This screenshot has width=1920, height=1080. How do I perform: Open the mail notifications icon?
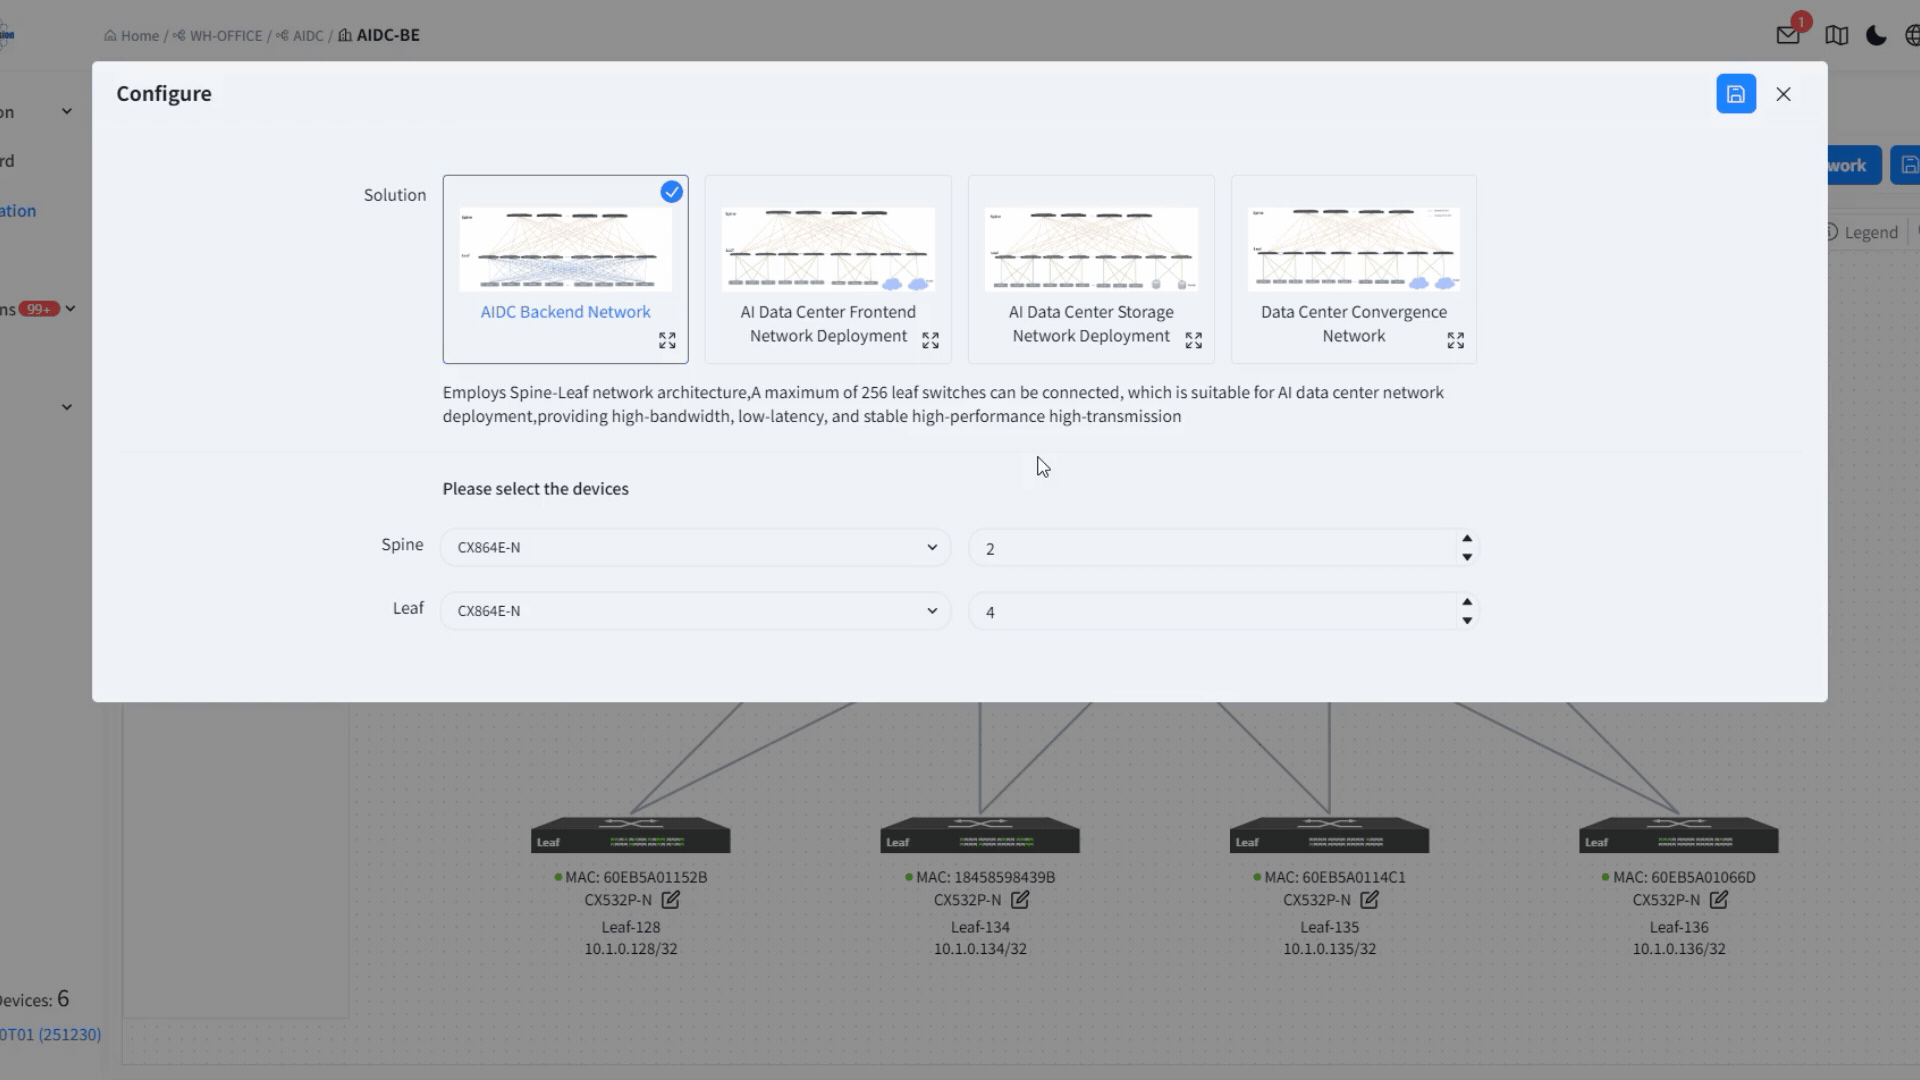(1788, 35)
